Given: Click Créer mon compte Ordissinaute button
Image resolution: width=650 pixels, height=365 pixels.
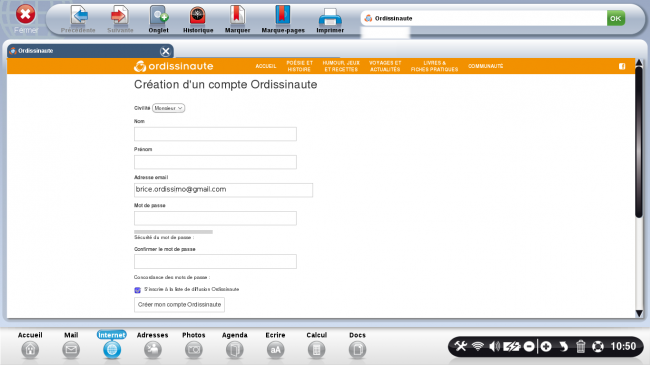Looking at the screenshot, I should tap(179, 305).
